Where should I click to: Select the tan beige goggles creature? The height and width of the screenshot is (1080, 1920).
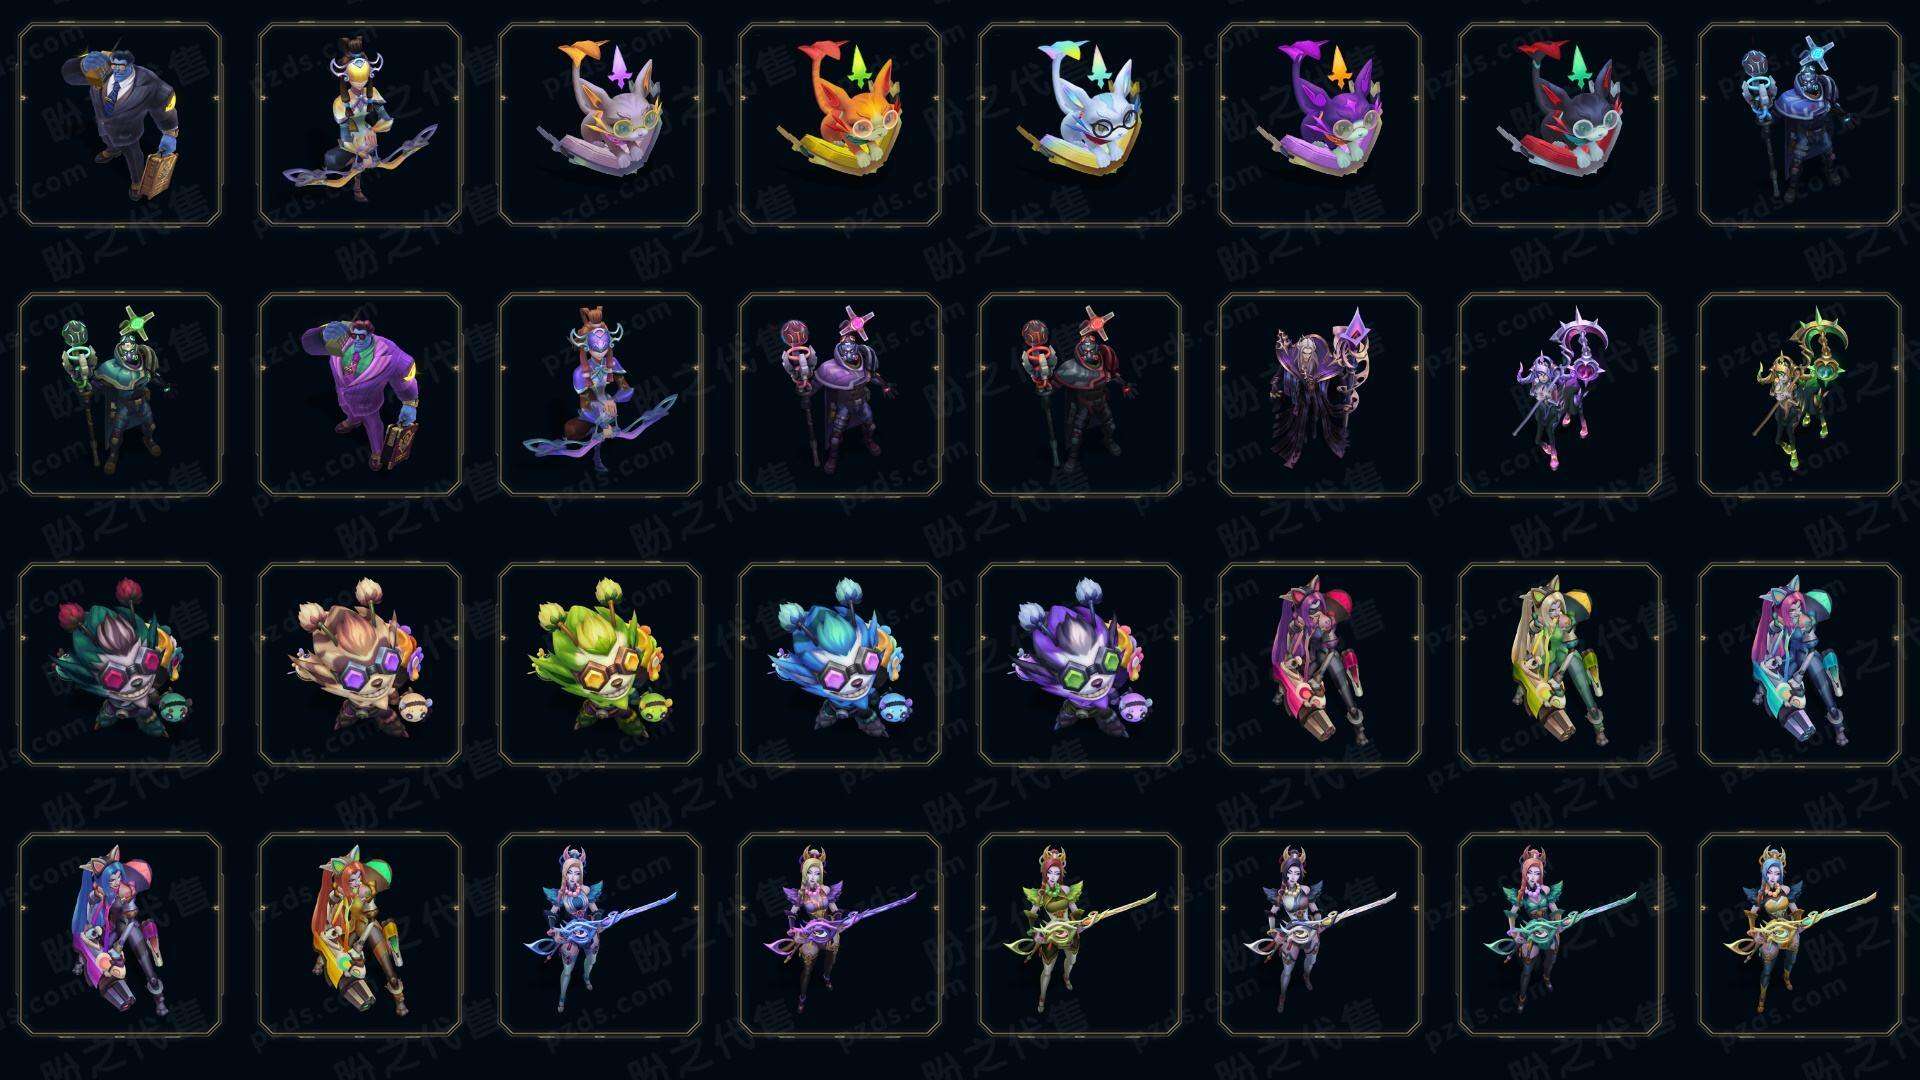click(x=360, y=665)
